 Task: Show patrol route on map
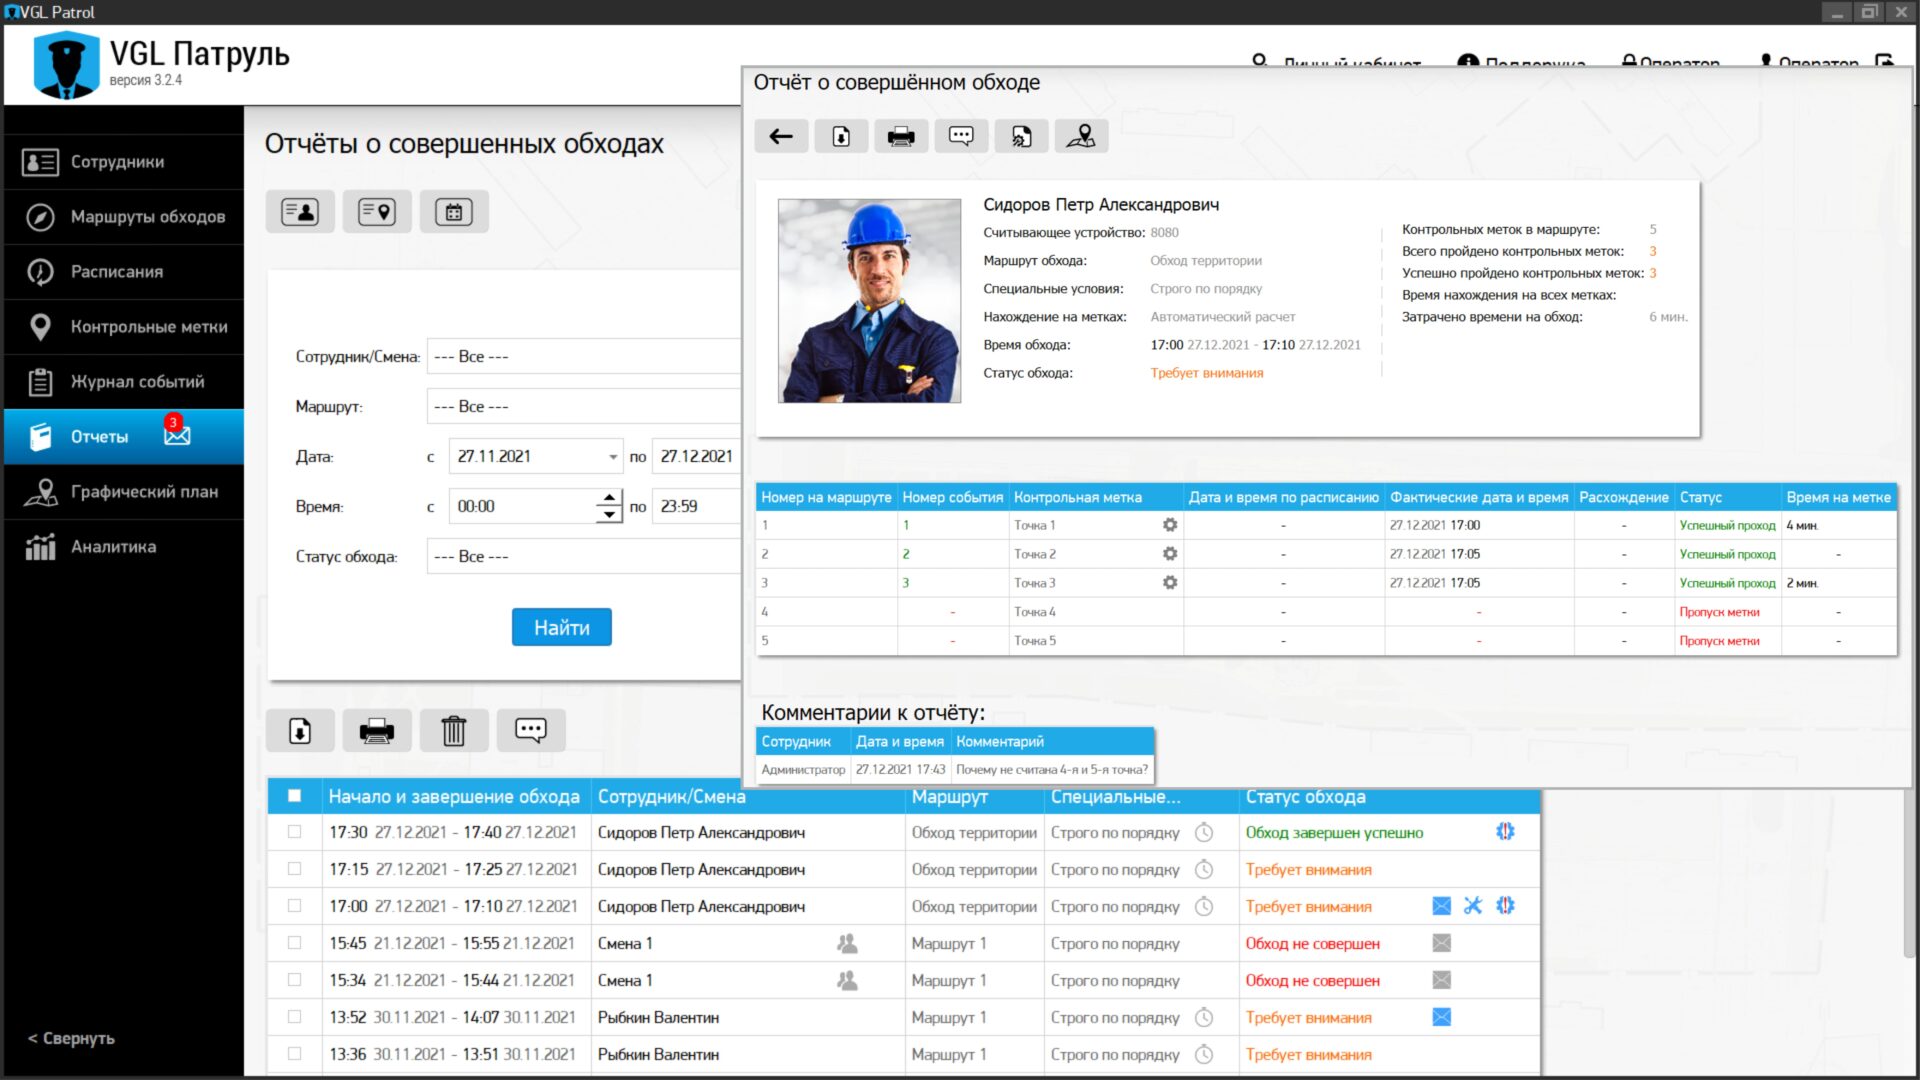tap(1081, 136)
